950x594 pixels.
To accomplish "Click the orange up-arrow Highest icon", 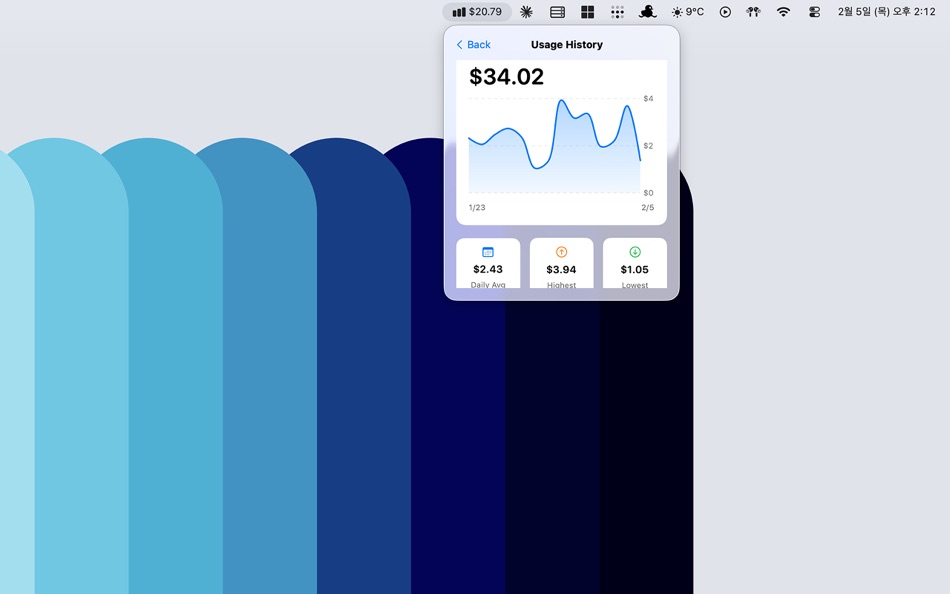I will tap(561, 252).
